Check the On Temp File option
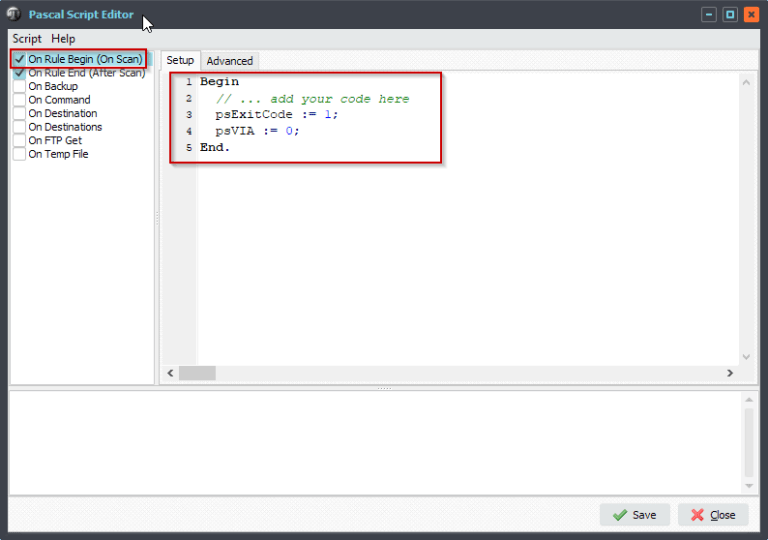Image resolution: width=768 pixels, height=540 pixels. click(x=20, y=155)
